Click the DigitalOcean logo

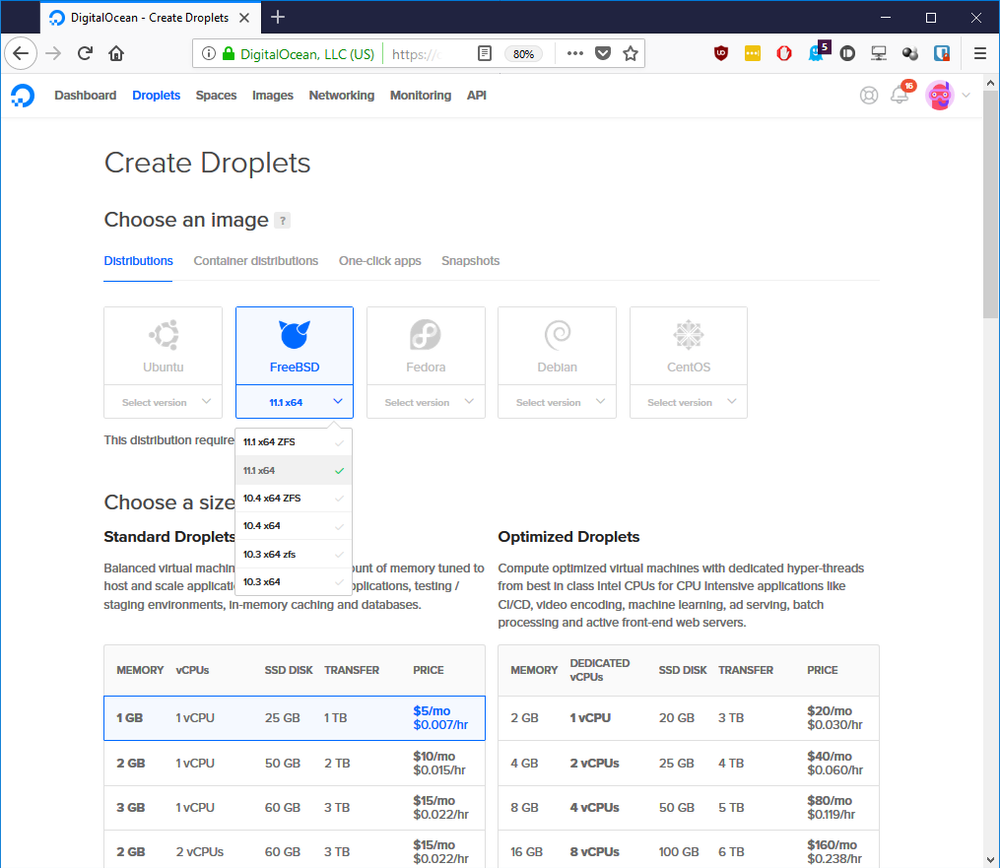click(x=22, y=95)
